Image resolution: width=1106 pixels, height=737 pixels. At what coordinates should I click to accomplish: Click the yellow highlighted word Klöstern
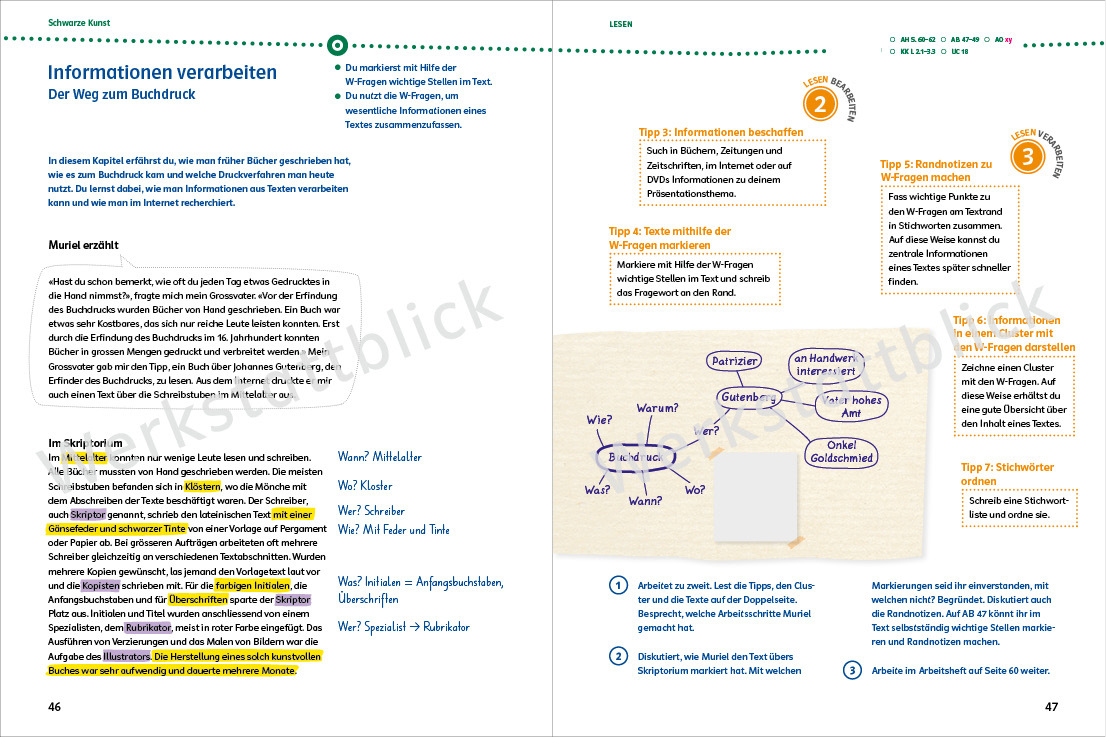click(203, 485)
